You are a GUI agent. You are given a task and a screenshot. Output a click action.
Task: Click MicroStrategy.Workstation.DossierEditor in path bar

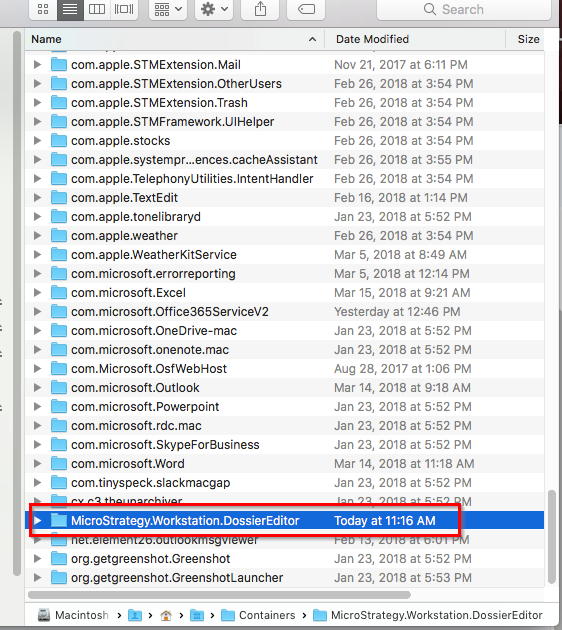click(x=428, y=615)
